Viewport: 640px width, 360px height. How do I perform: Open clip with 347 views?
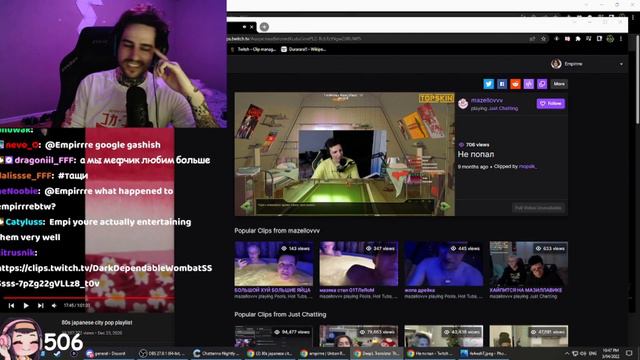(x=359, y=264)
